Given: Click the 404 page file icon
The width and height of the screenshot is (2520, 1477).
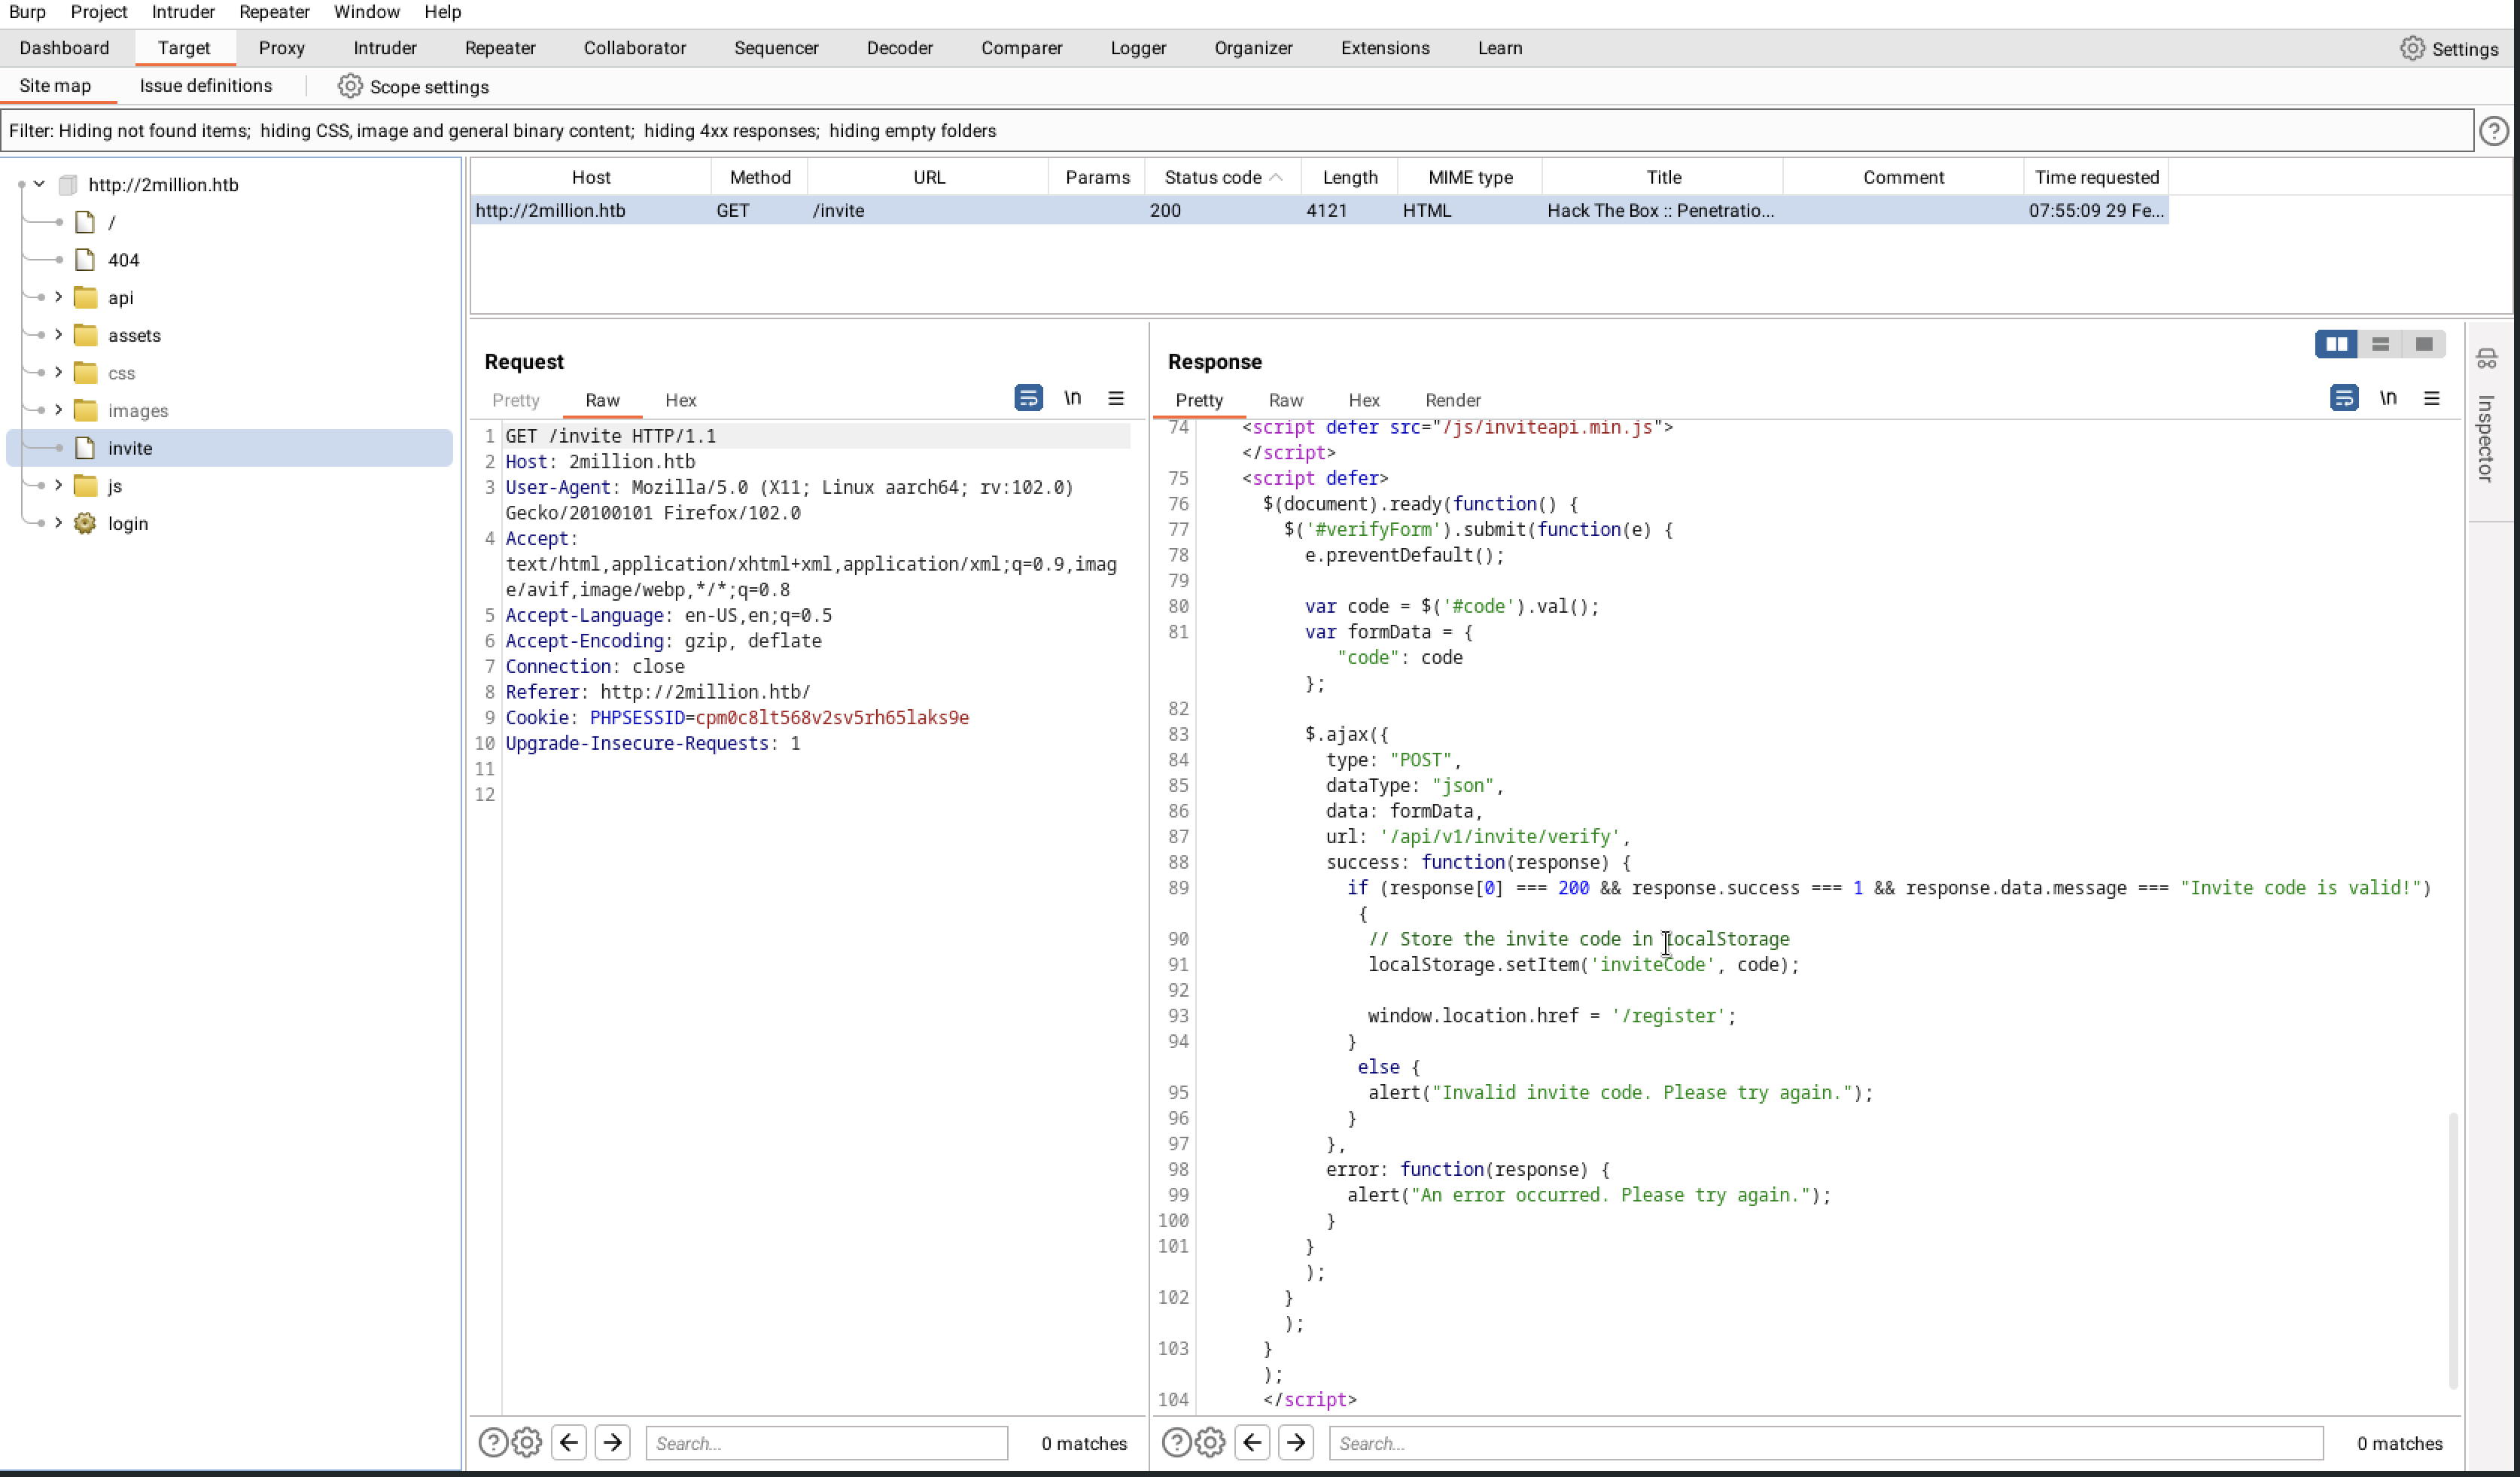Looking at the screenshot, I should point(86,260).
